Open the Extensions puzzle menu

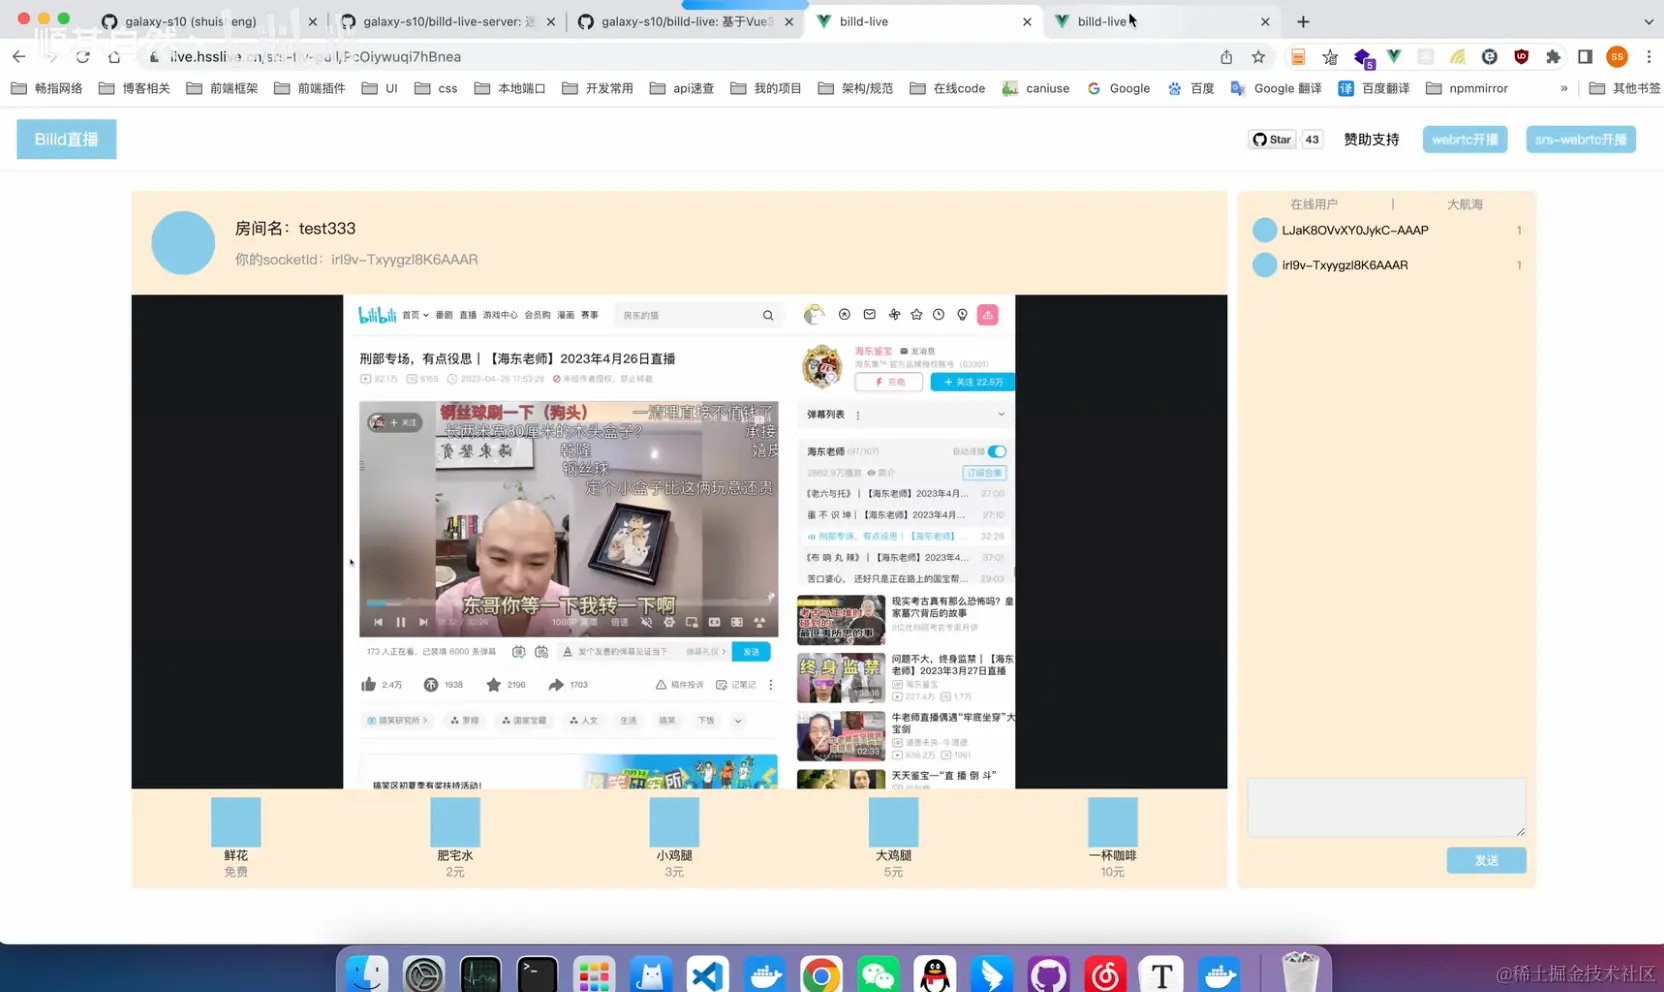coord(1553,57)
